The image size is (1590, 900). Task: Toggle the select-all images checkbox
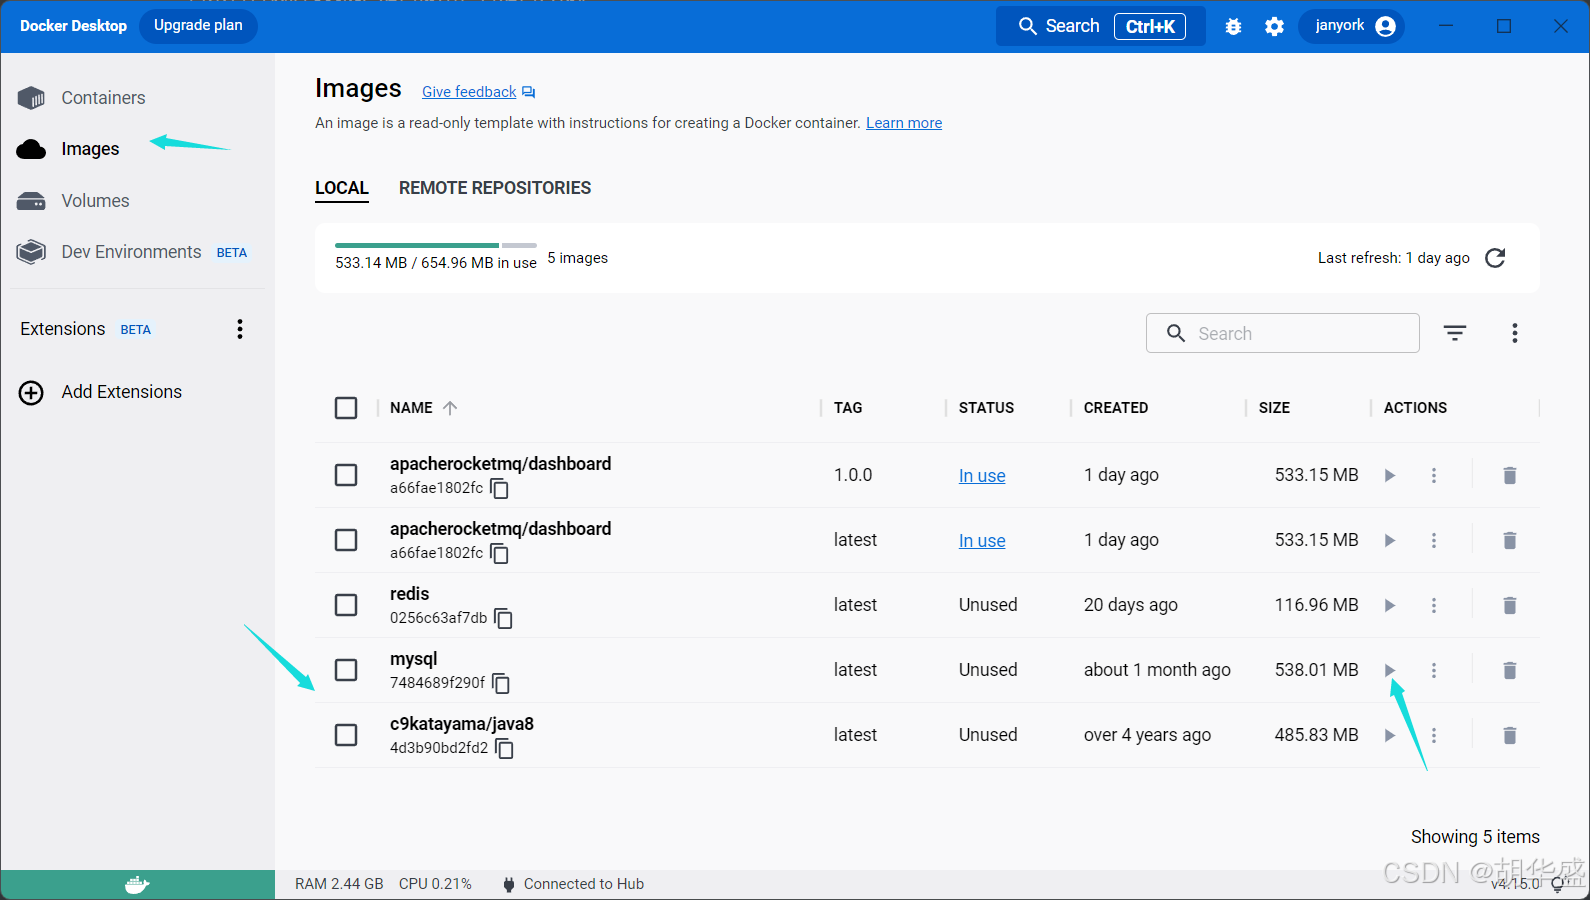coord(346,408)
